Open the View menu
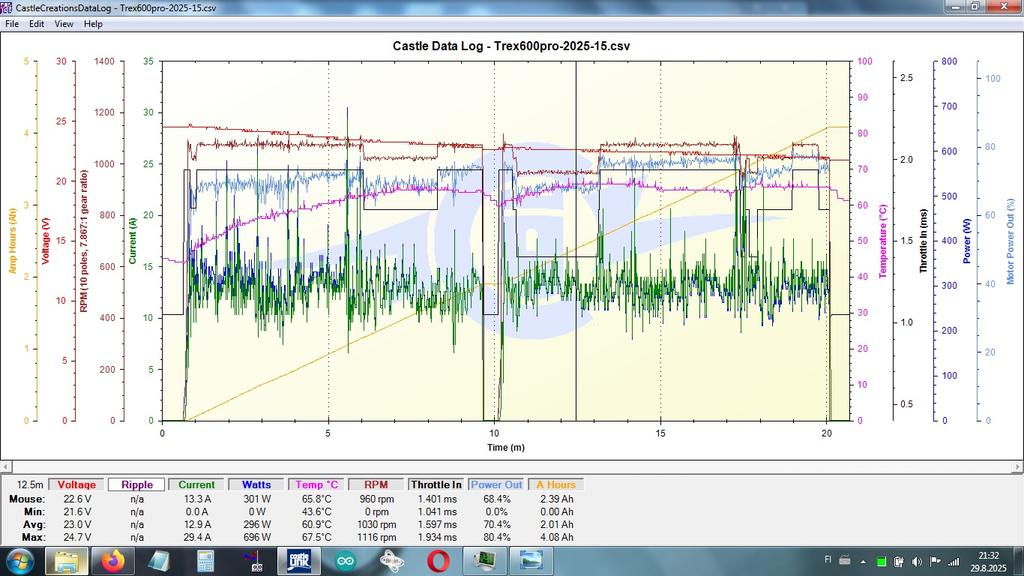Screen dimensions: 1024x576 [64, 23]
